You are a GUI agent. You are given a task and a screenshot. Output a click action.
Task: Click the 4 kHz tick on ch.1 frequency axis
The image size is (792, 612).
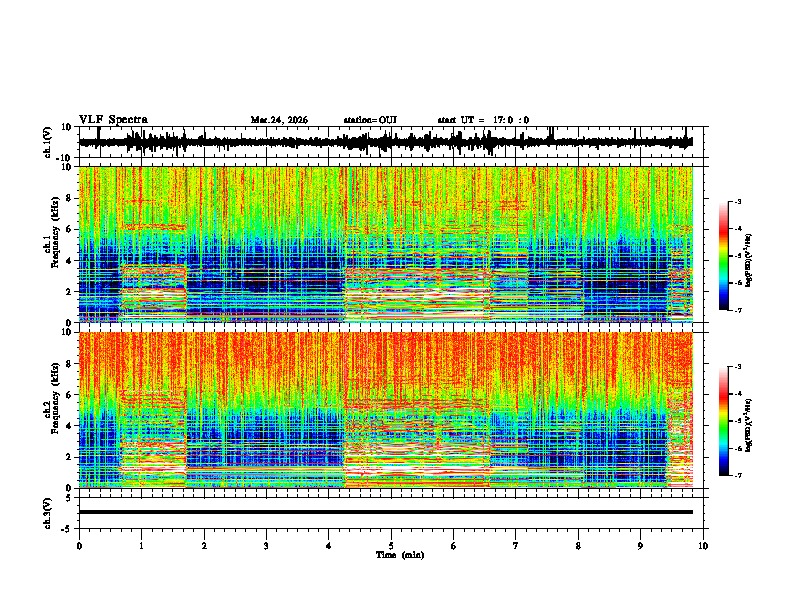(70, 261)
